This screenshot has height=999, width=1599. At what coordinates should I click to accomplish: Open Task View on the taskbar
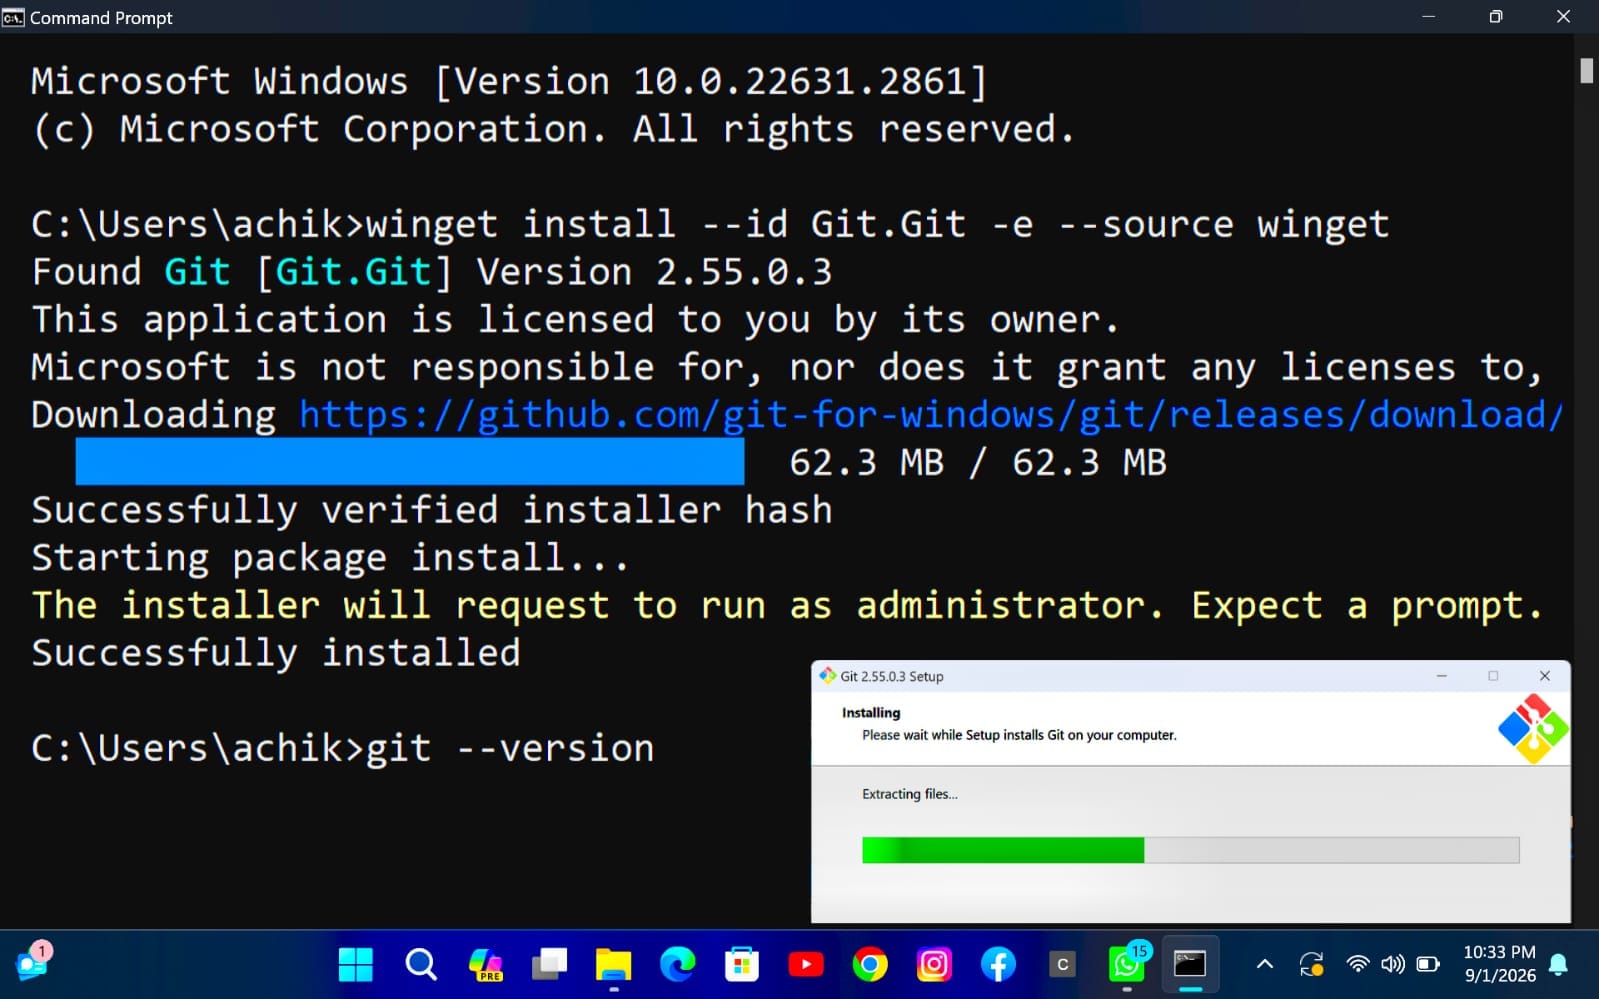point(549,965)
